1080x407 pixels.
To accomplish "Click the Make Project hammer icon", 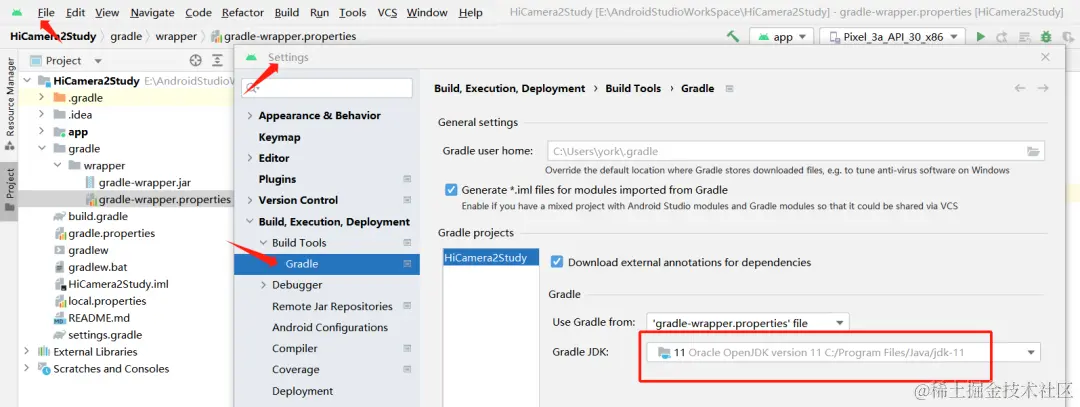I will (733, 36).
